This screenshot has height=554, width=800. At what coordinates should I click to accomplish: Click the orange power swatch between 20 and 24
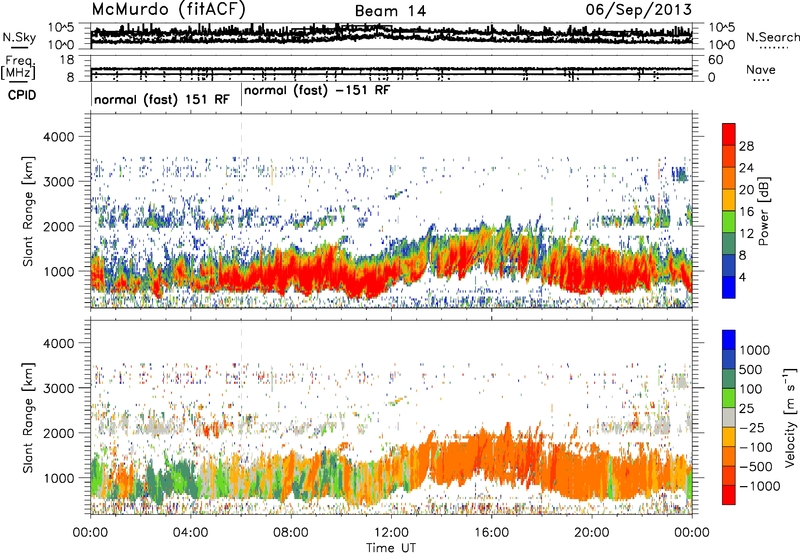point(729,179)
